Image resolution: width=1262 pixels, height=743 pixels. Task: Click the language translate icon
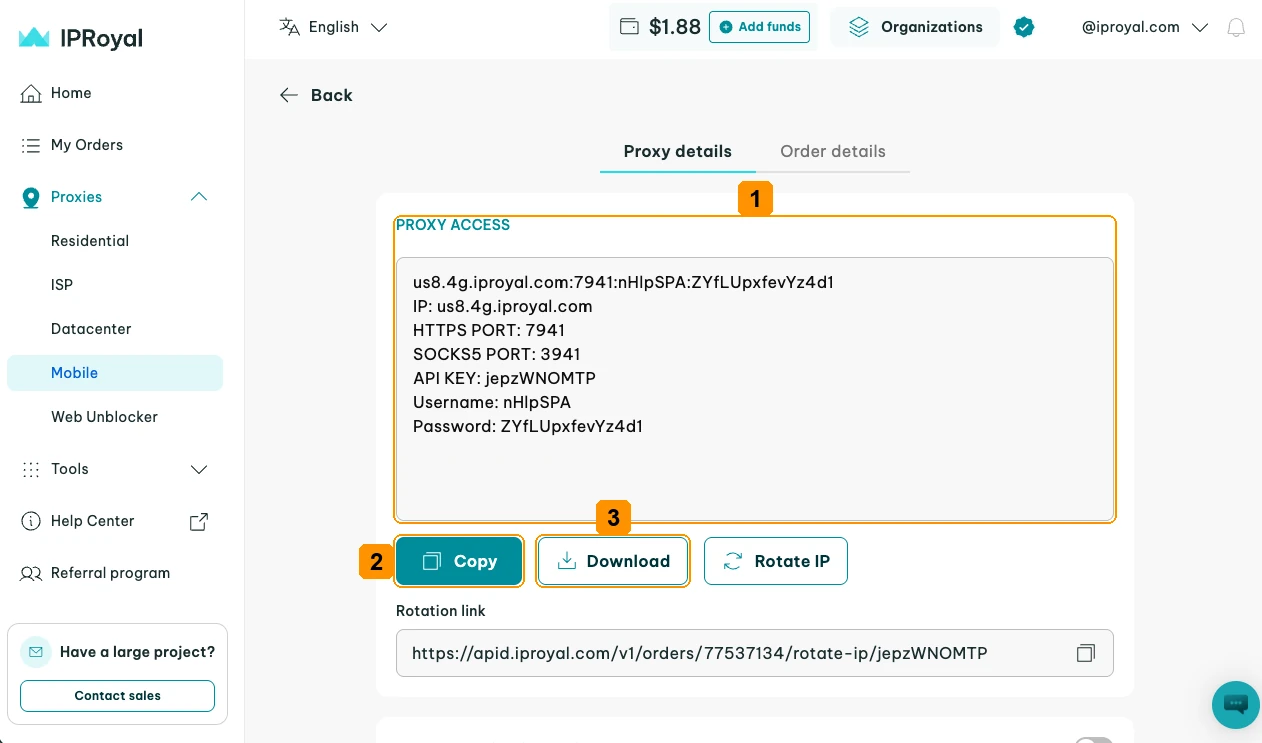point(289,27)
